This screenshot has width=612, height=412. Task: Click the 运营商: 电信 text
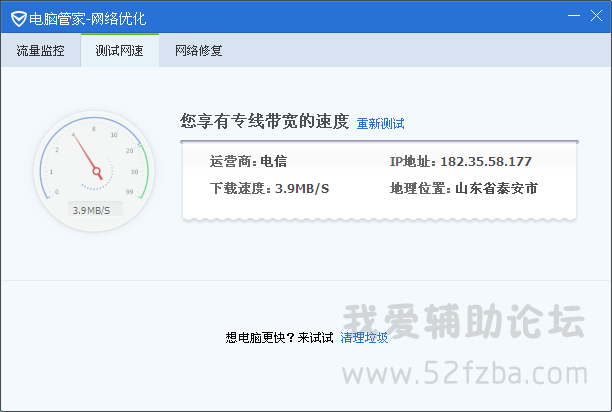point(248,161)
